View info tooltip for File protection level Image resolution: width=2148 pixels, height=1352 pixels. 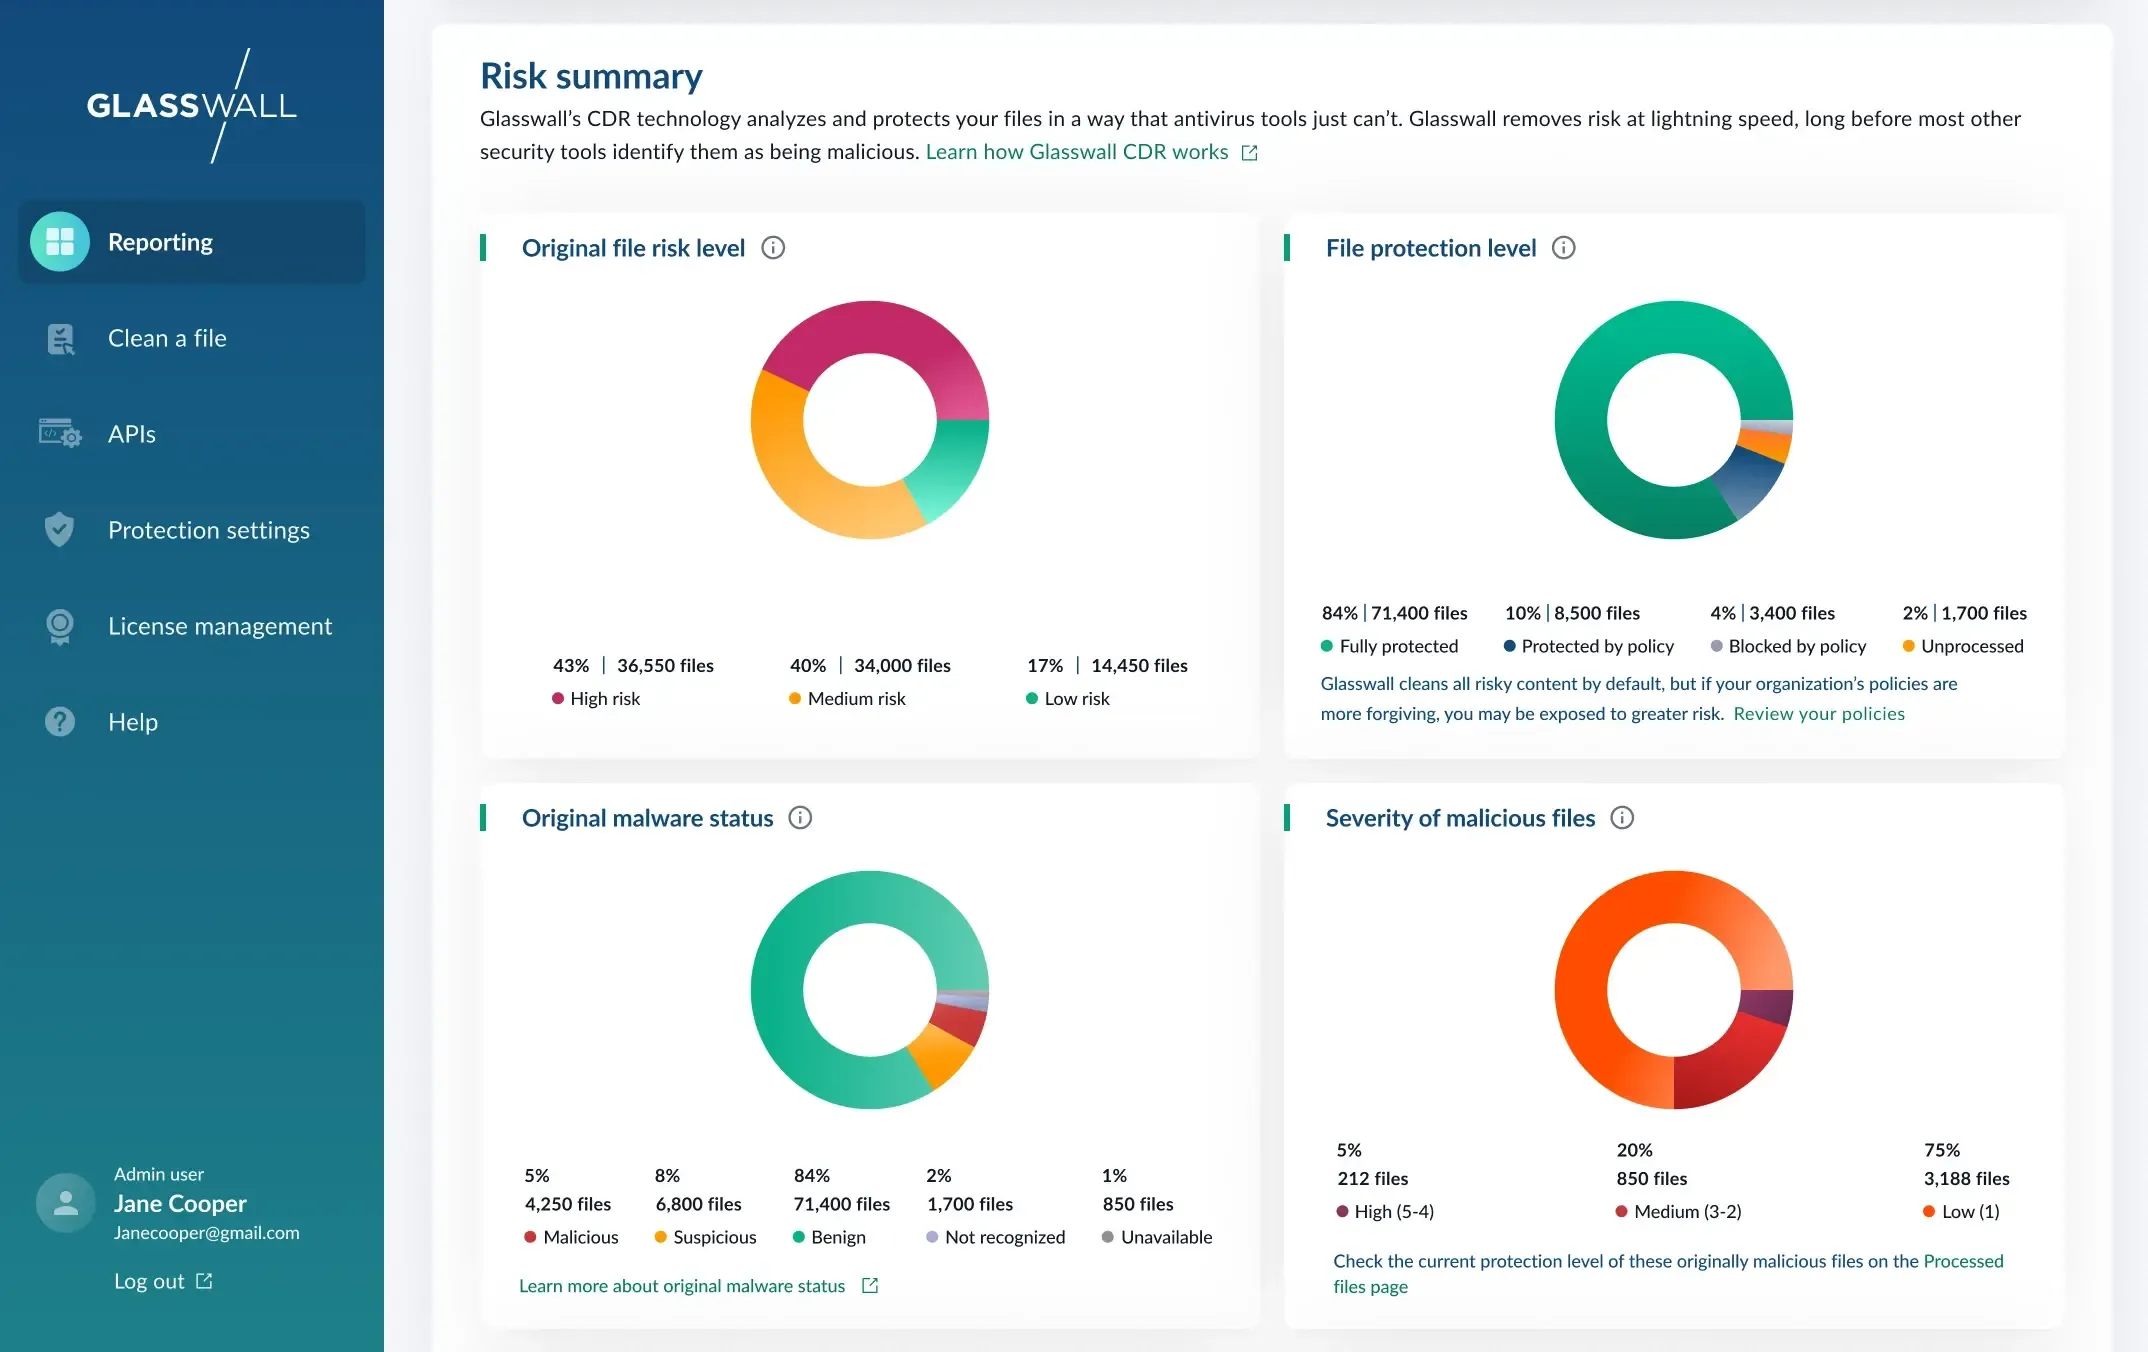(1563, 247)
